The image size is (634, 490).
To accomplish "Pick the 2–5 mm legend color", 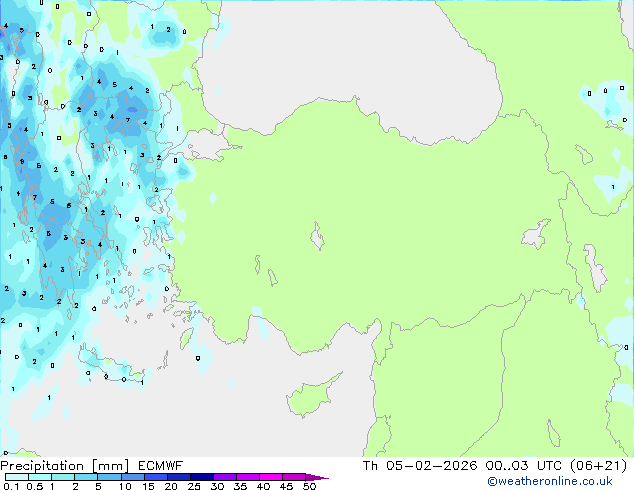I will click(x=86, y=477).
